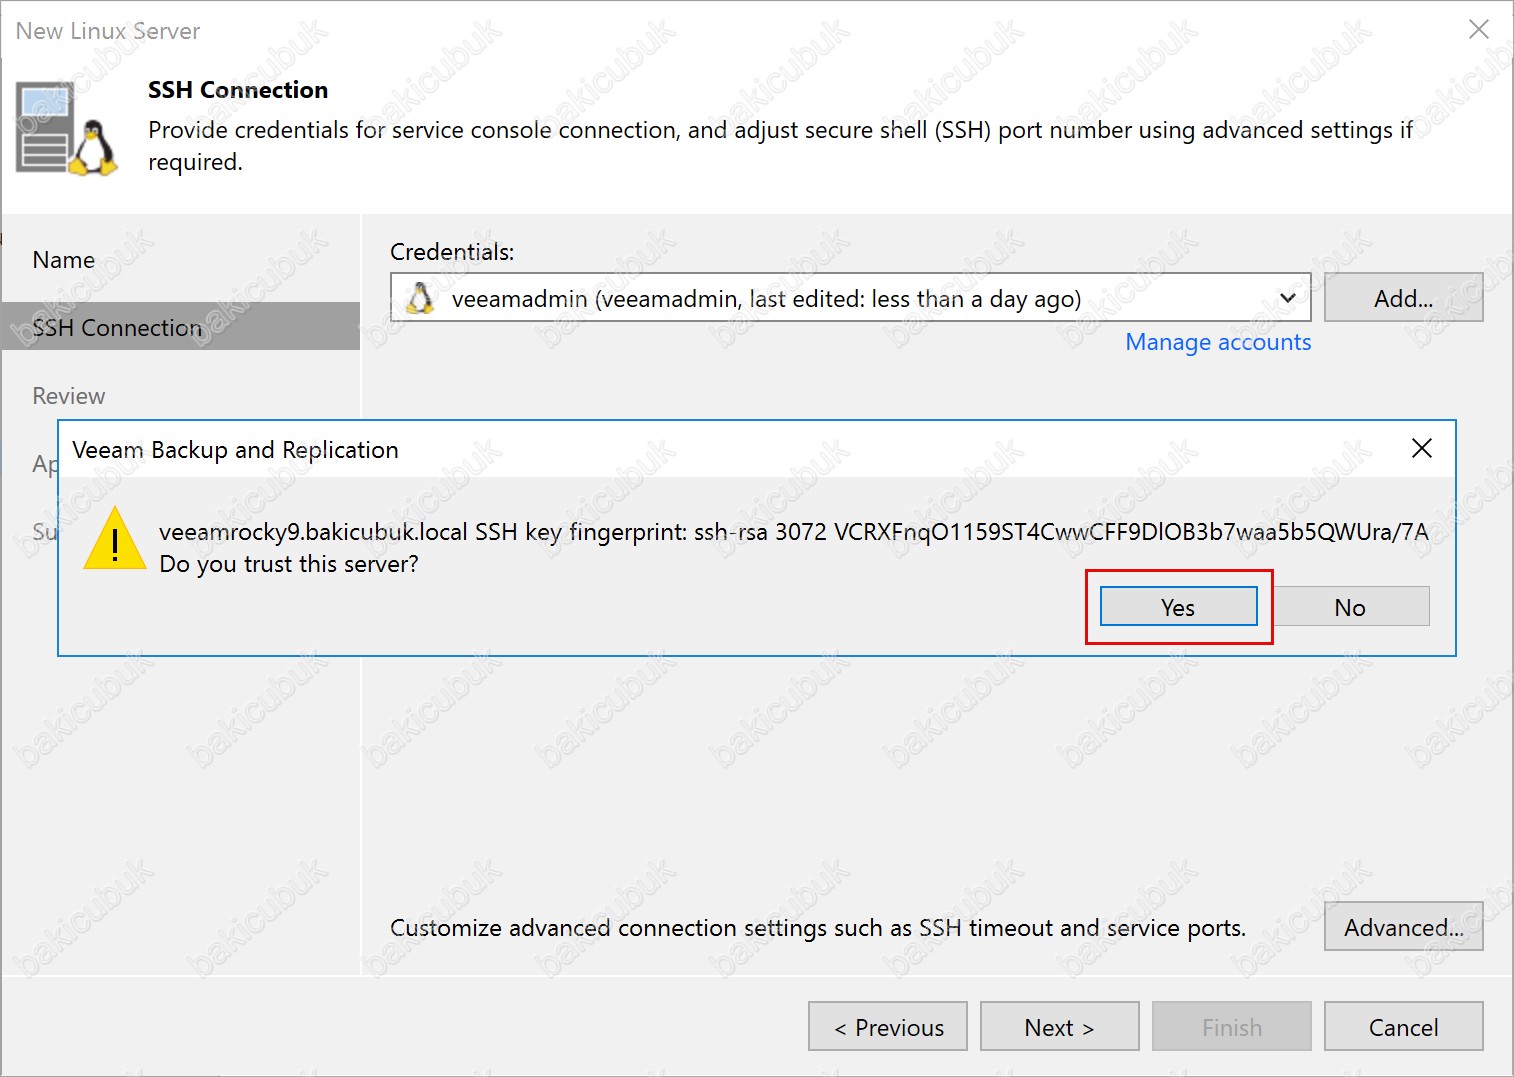Proceed with the Next button
Screen dimensions: 1514x1077
tap(1059, 1027)
